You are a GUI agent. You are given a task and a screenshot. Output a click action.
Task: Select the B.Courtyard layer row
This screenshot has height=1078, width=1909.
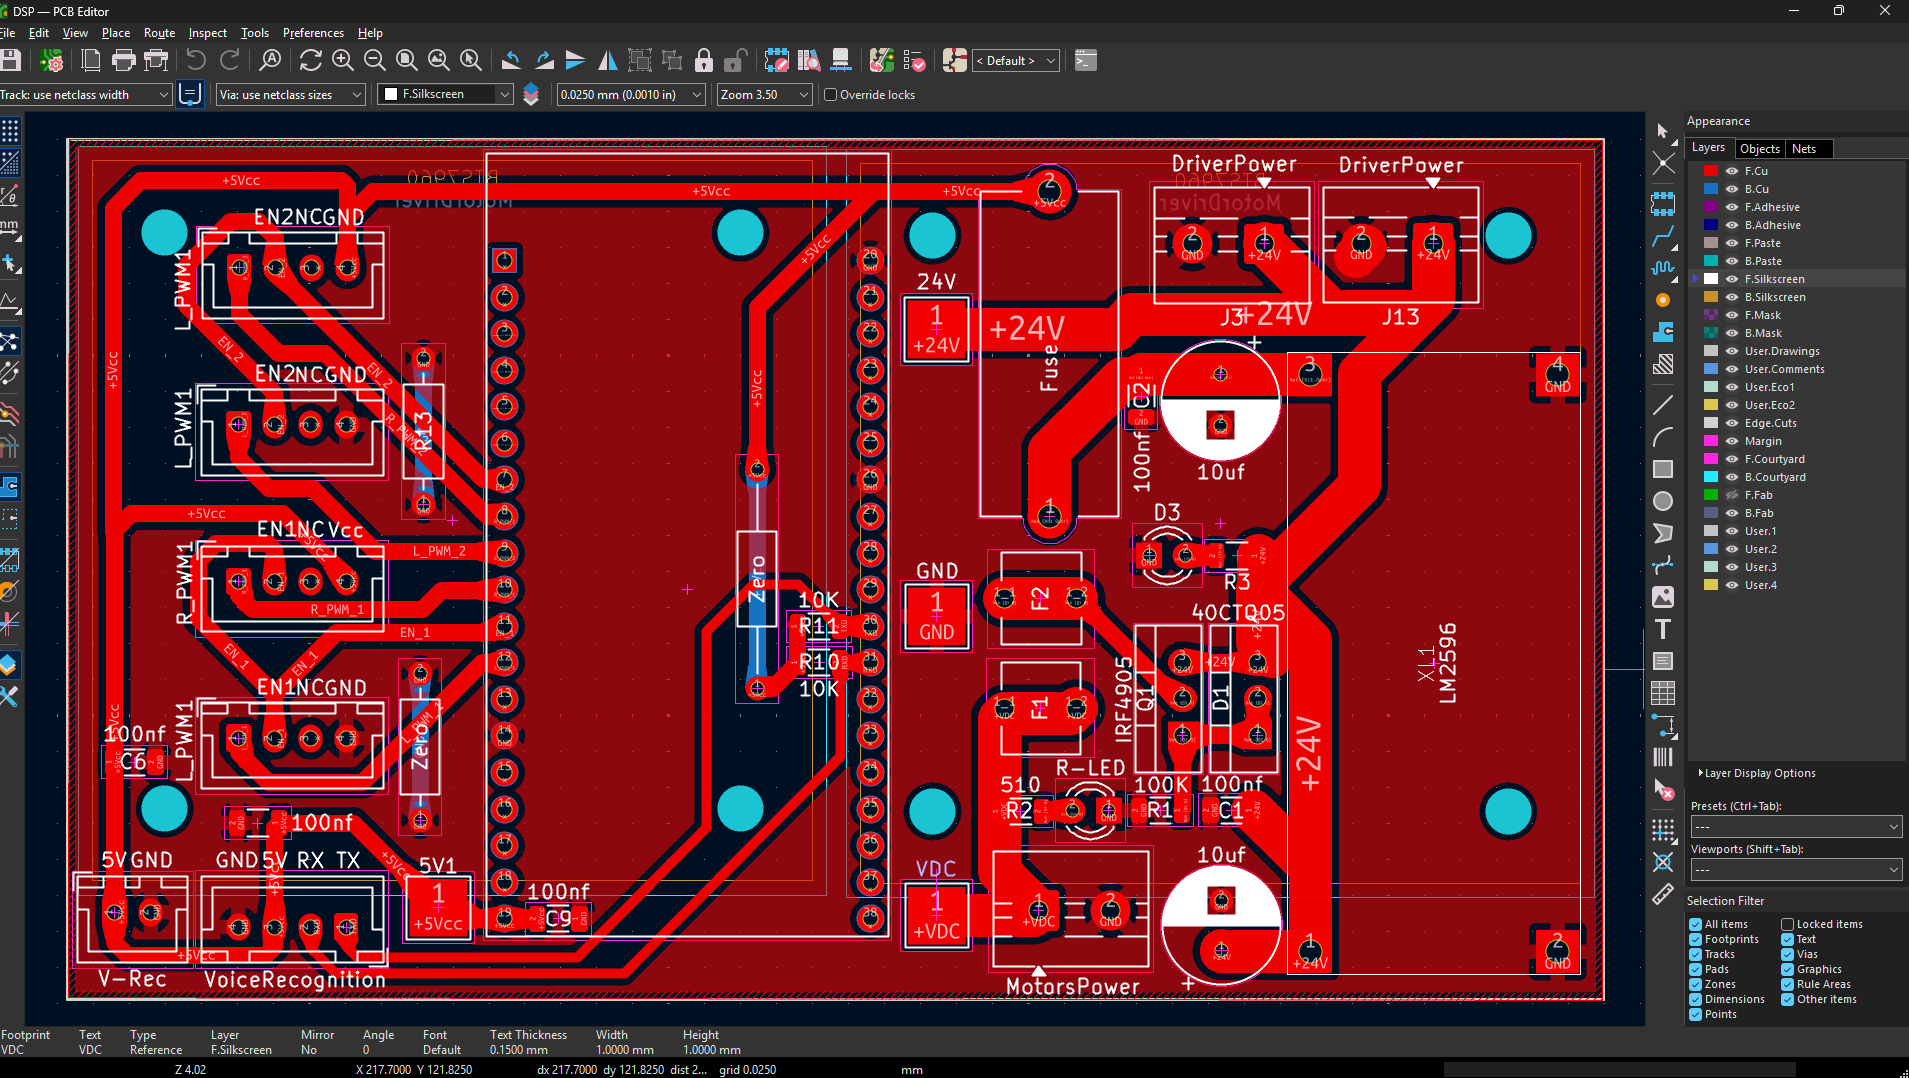pos(1796,477)
